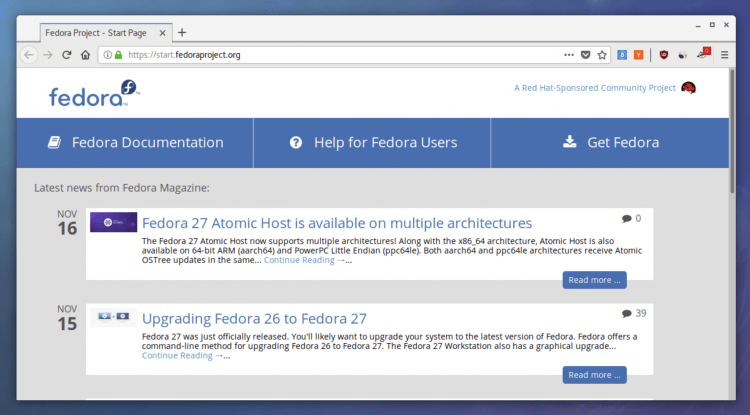Click the NOV 16 date label
Image resolution: width=750 pixels, height=415 pixels.
67,223
